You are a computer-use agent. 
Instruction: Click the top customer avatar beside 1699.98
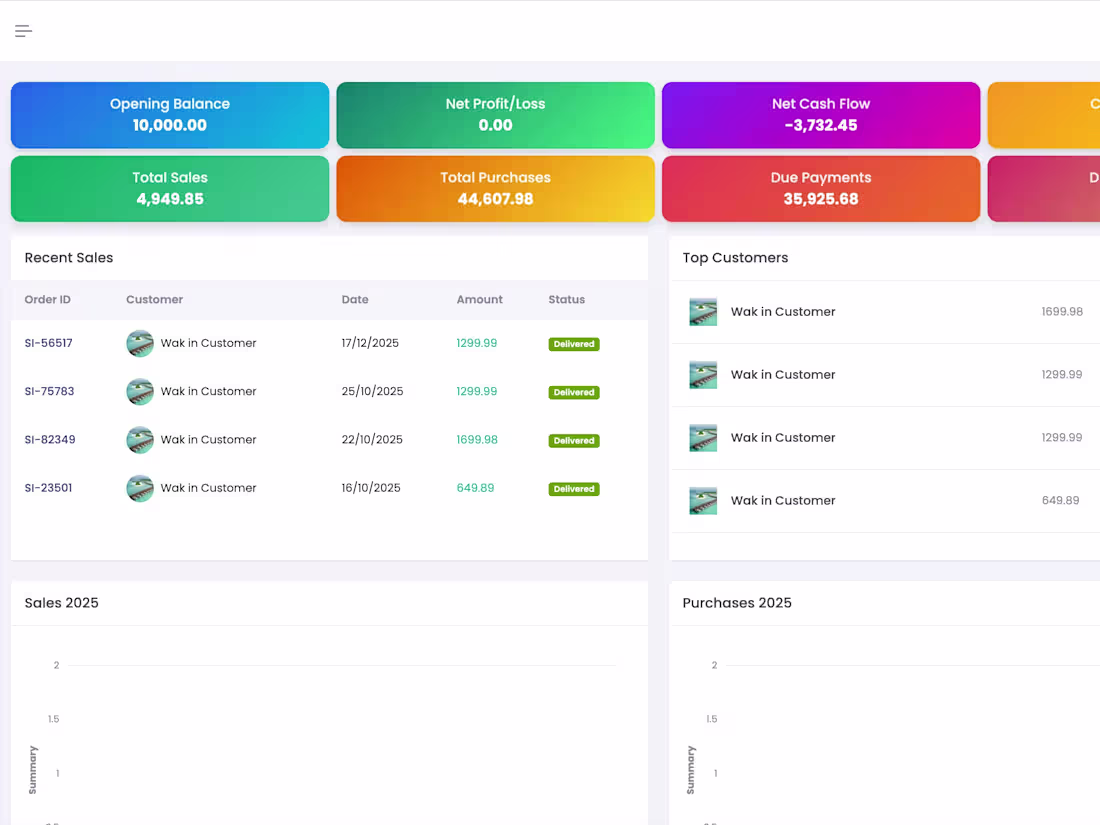703,311
